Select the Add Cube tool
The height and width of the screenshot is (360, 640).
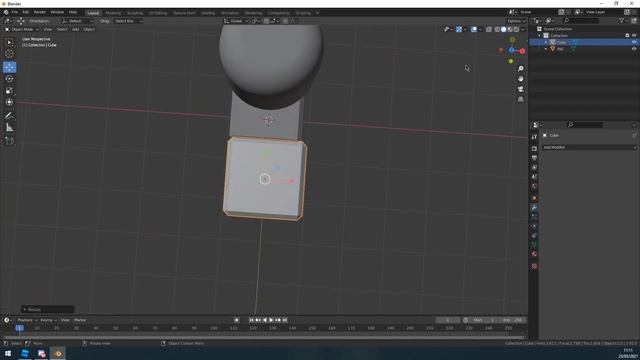click(9, 141)
